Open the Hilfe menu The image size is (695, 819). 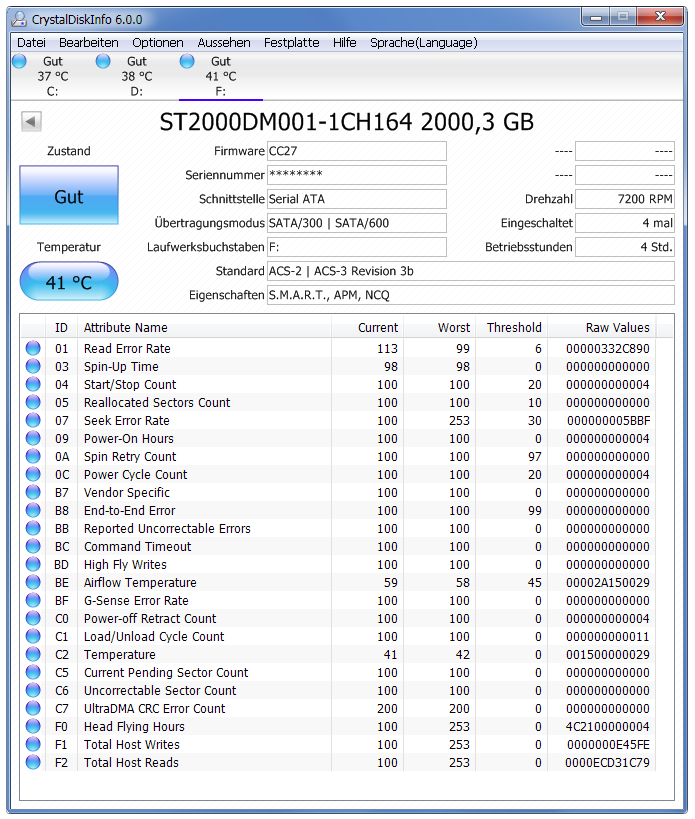345,42
